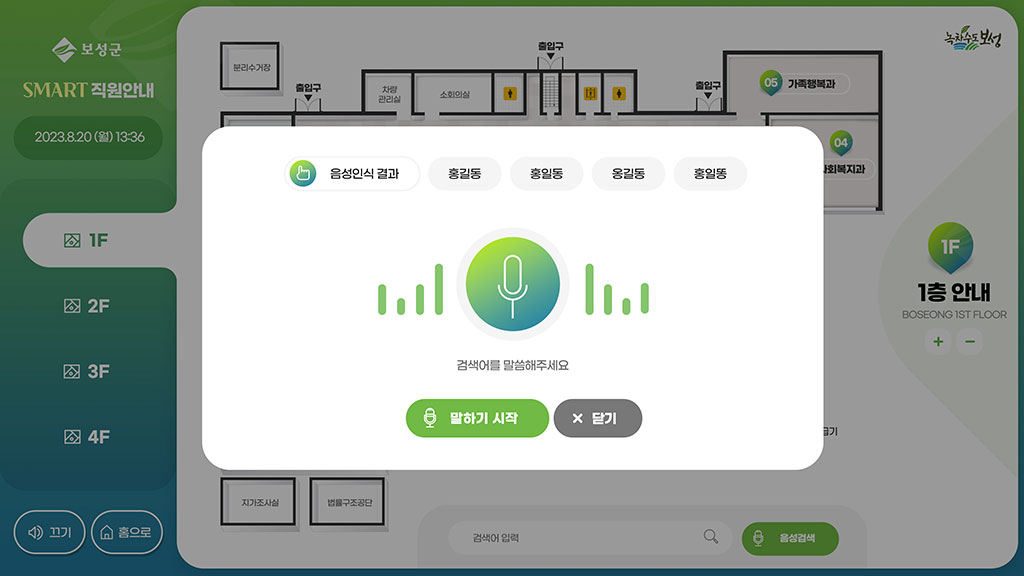The height and width of the screenshot is (576, 1024).
Task: Click the 보성군 logo in the sidebar
Action: pyautogui.click(x=87, y=50)
